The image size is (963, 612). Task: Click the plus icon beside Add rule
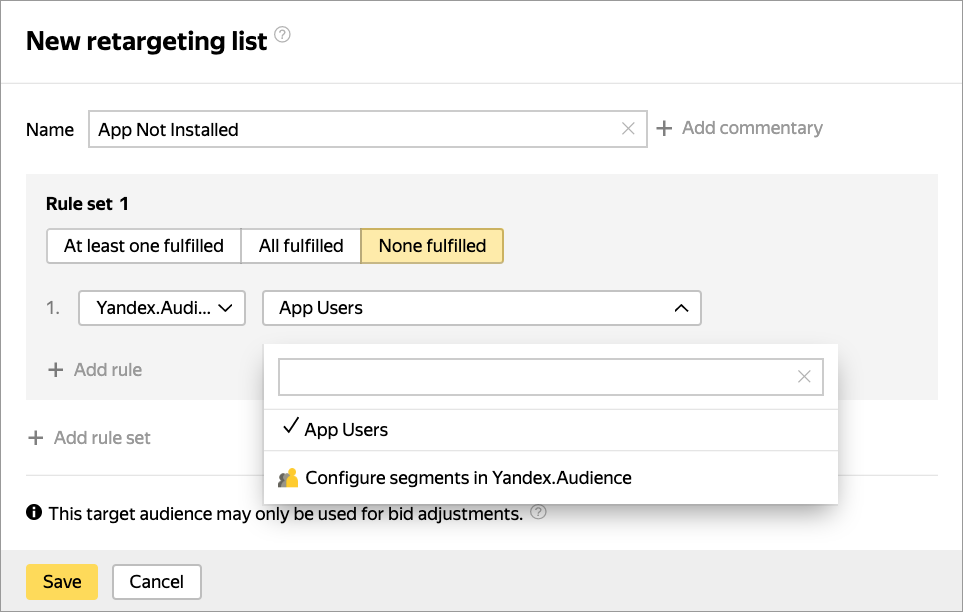(56, 370)
